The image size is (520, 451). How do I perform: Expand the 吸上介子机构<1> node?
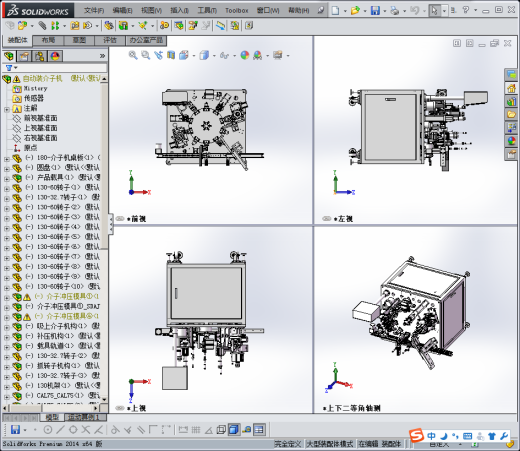[x=7, y=327]
